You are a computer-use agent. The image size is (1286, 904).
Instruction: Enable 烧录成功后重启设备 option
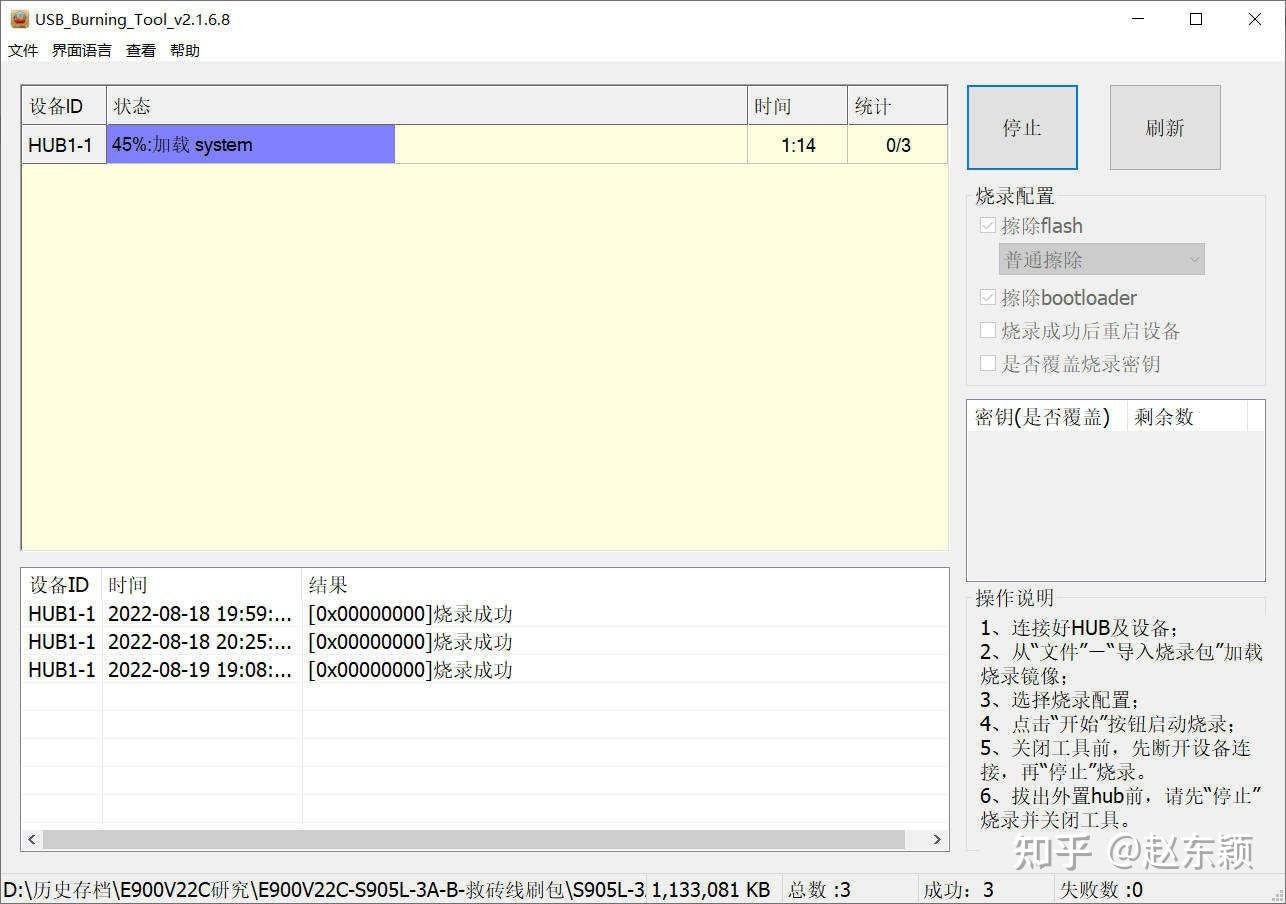988,330
